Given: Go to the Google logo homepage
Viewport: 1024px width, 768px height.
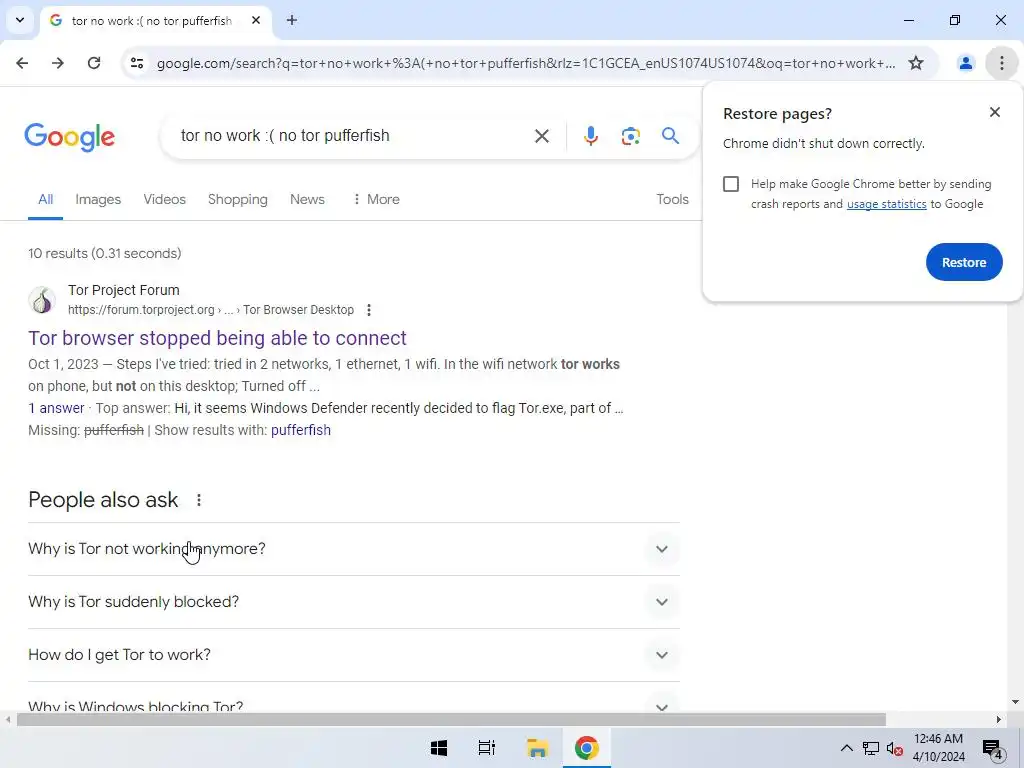Looking at the screenshot, I should [x=69, y=136].
